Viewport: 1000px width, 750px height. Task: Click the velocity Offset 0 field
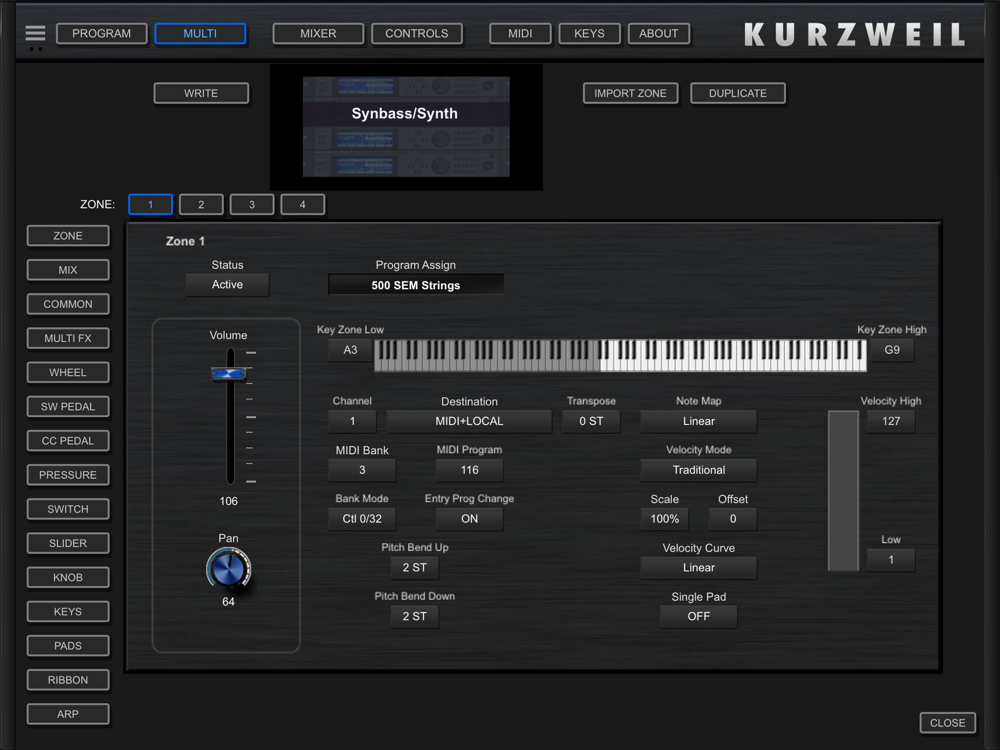pos(733,518)
